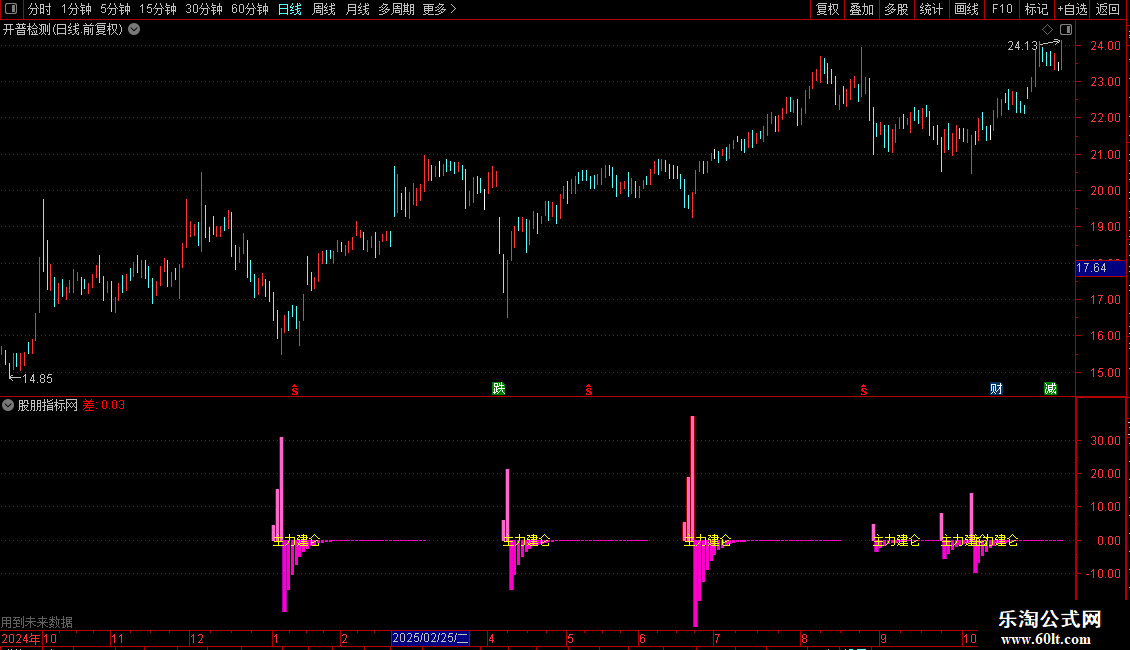Viewport: 1130px width, 650px height.
Task: Click the 24.13 high price label
Action: point(1022,46)
